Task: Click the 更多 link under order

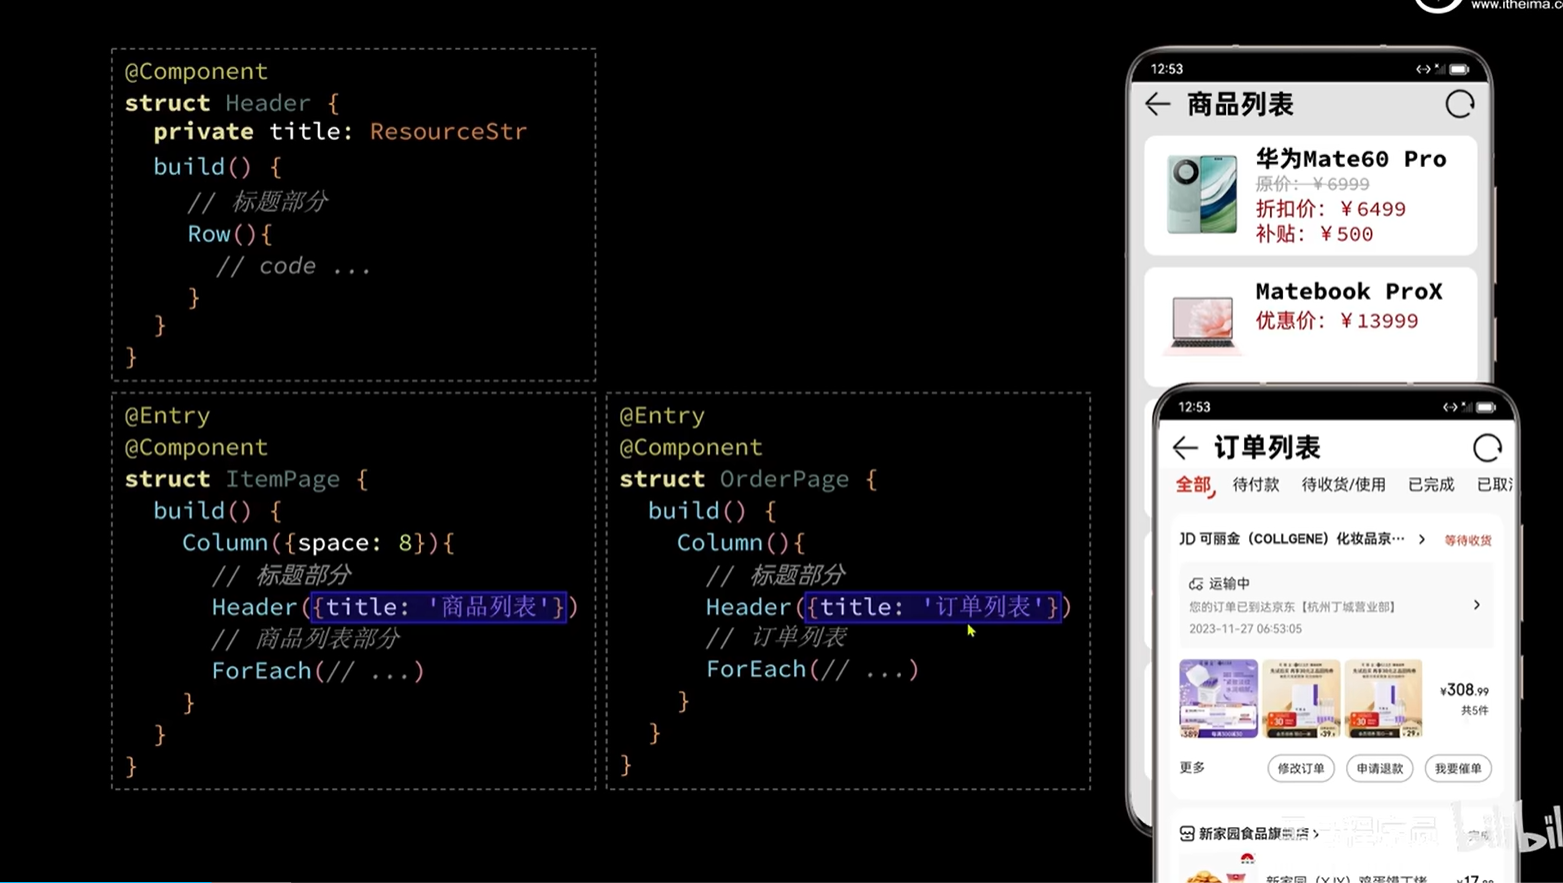Action: pyautogui.click(x=1192, y=767)
